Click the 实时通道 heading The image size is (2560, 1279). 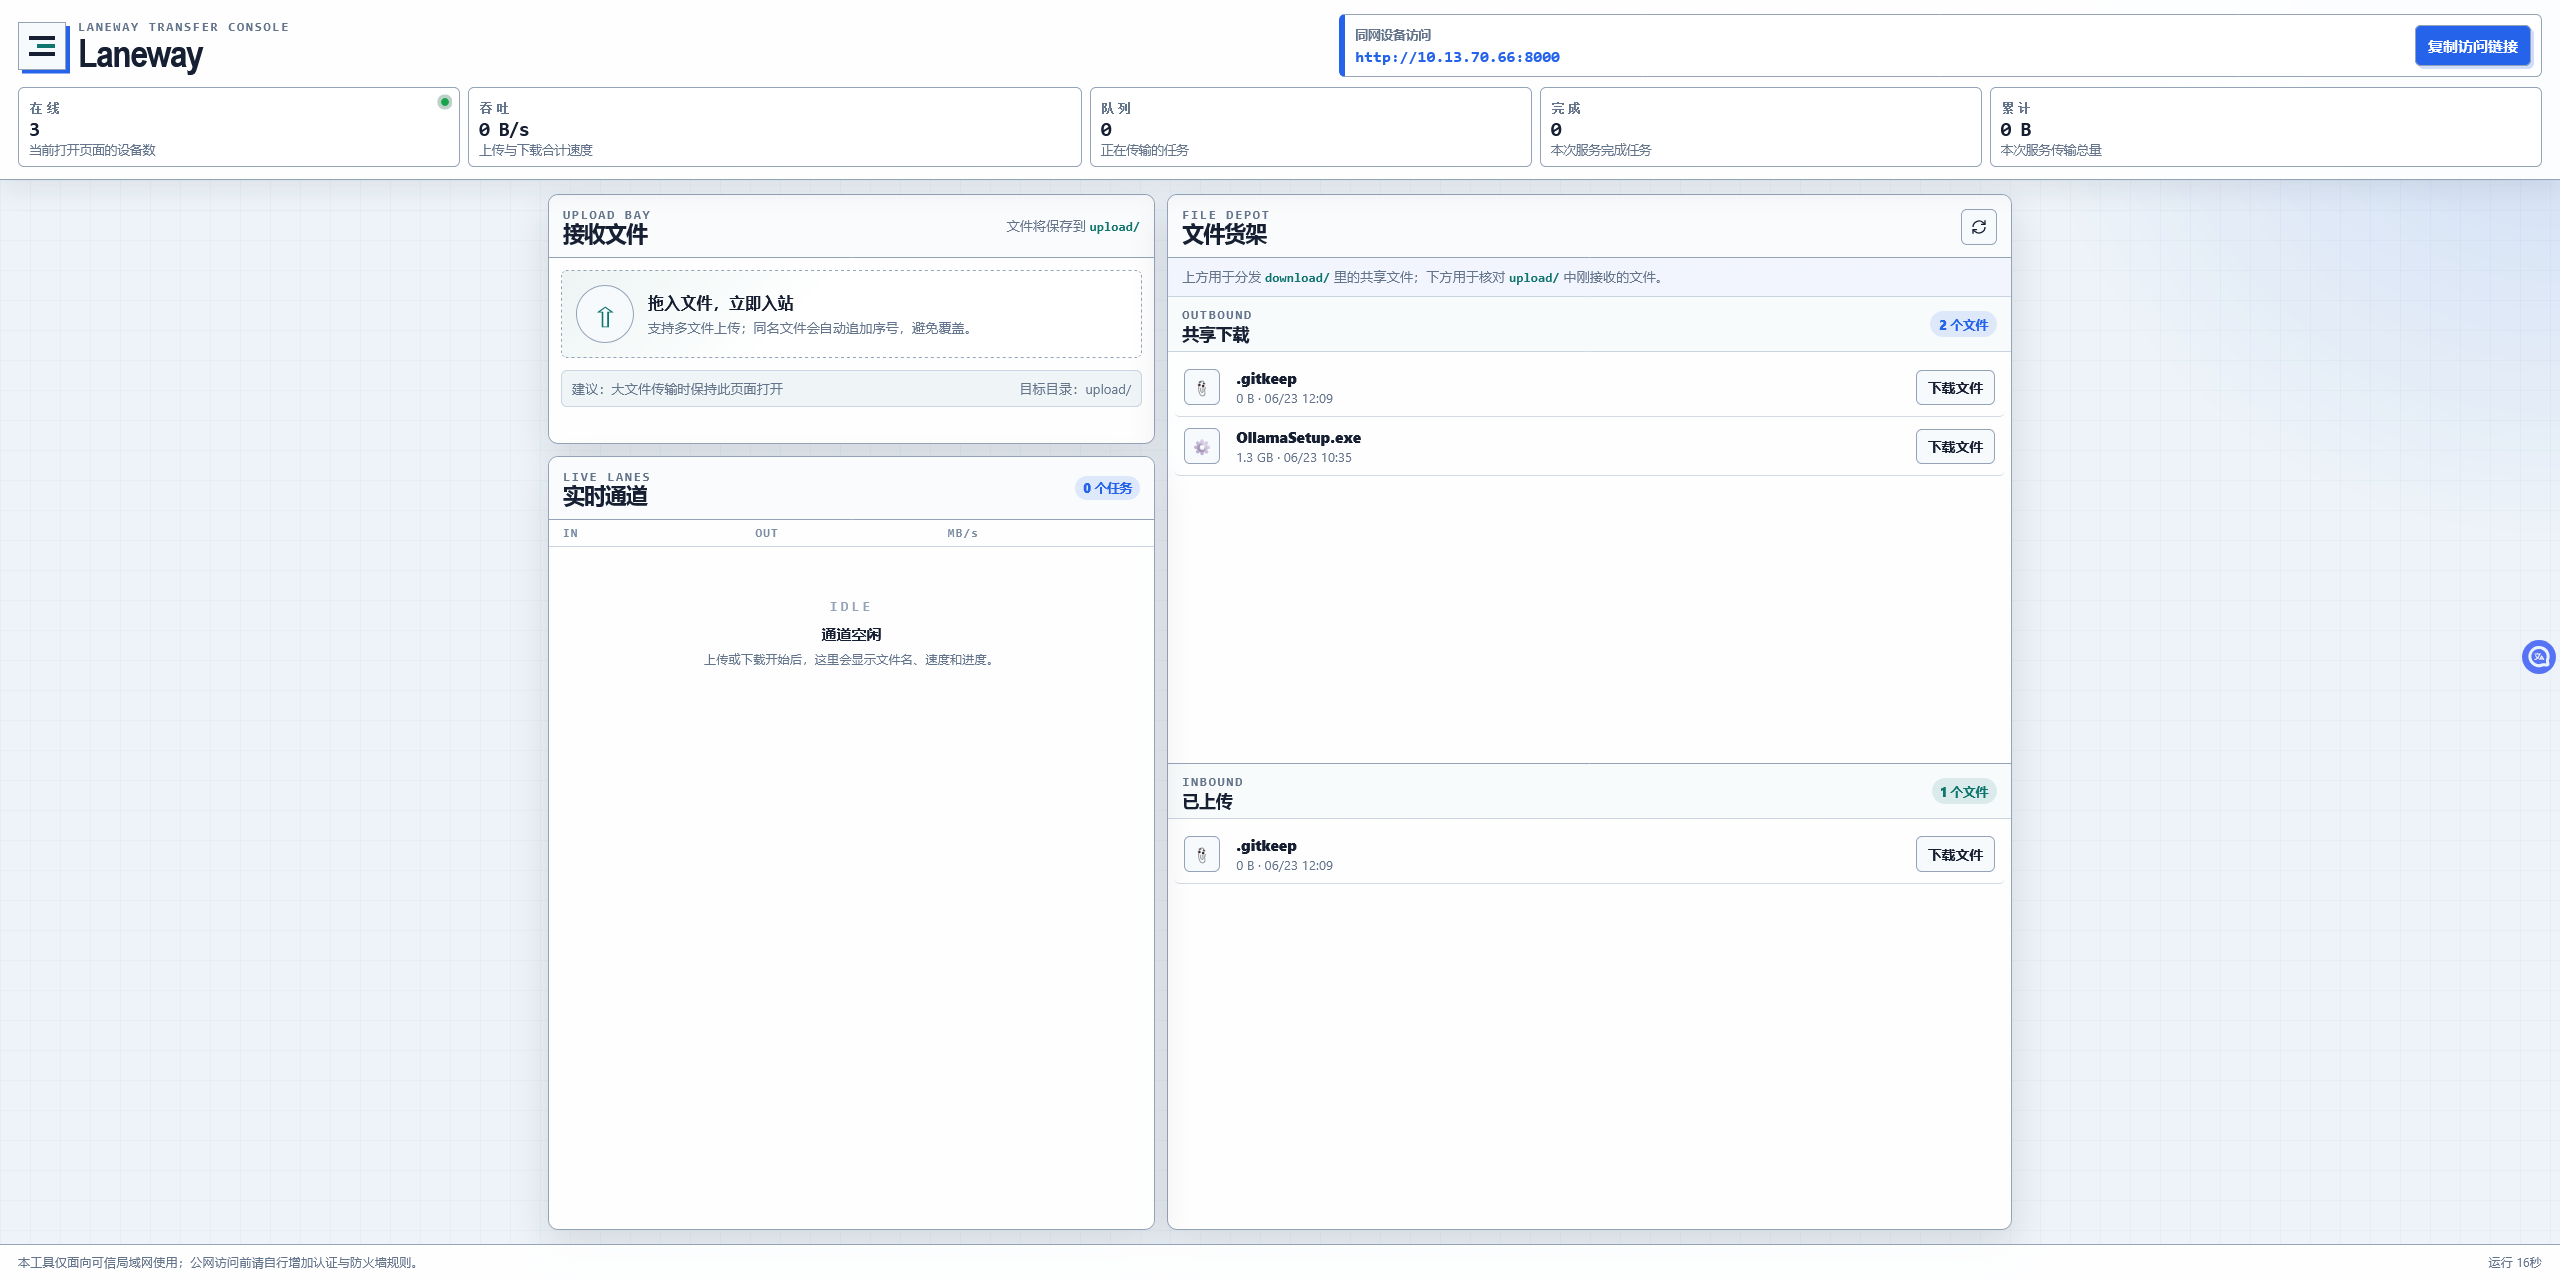(x=605, y=497)
